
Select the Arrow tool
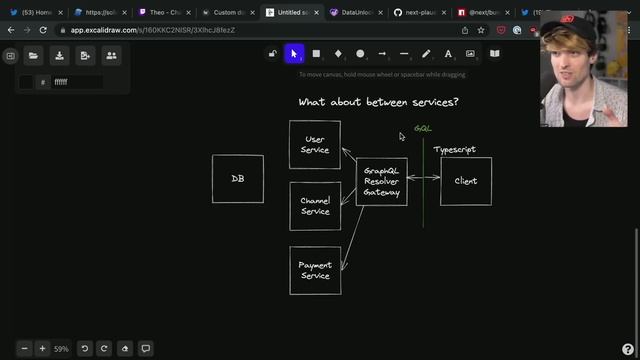pyautogui.click(x=382, y=54)
